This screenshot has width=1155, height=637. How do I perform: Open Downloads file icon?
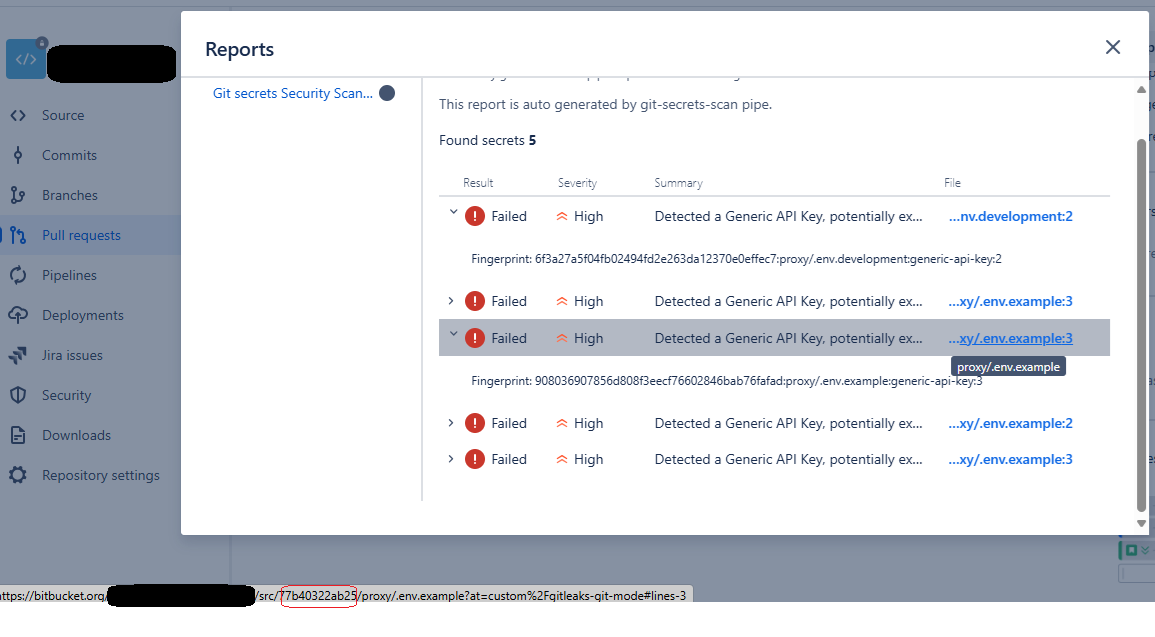(18, 435)
